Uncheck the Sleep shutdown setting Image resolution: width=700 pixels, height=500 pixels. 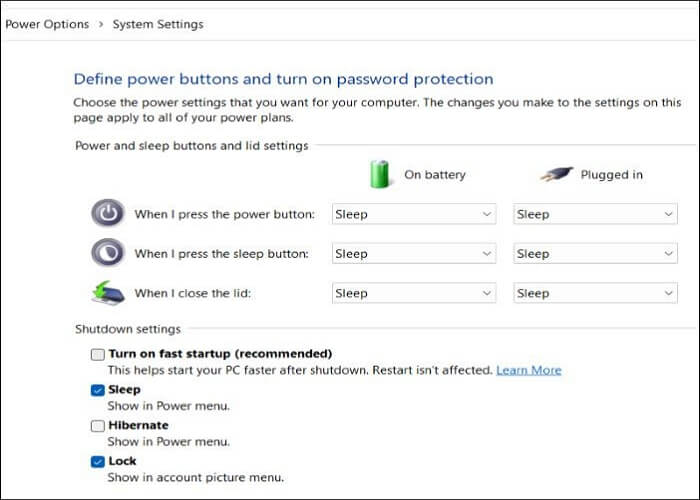pyautogui.click(x=97, y=390)
